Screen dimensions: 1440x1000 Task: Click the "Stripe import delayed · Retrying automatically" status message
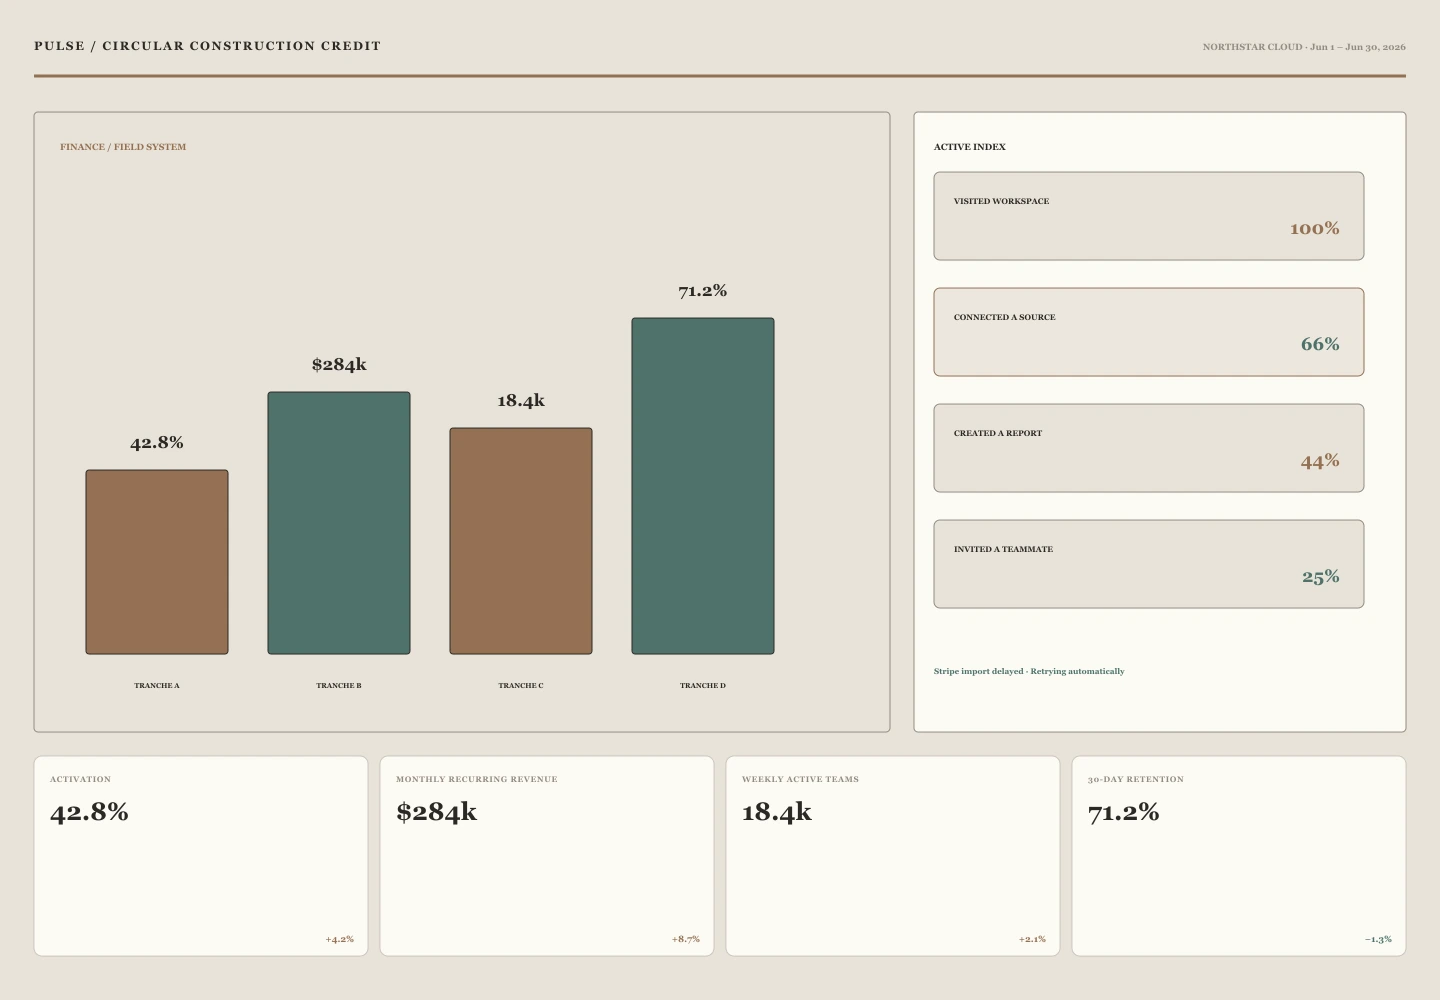coord(1029,671)
